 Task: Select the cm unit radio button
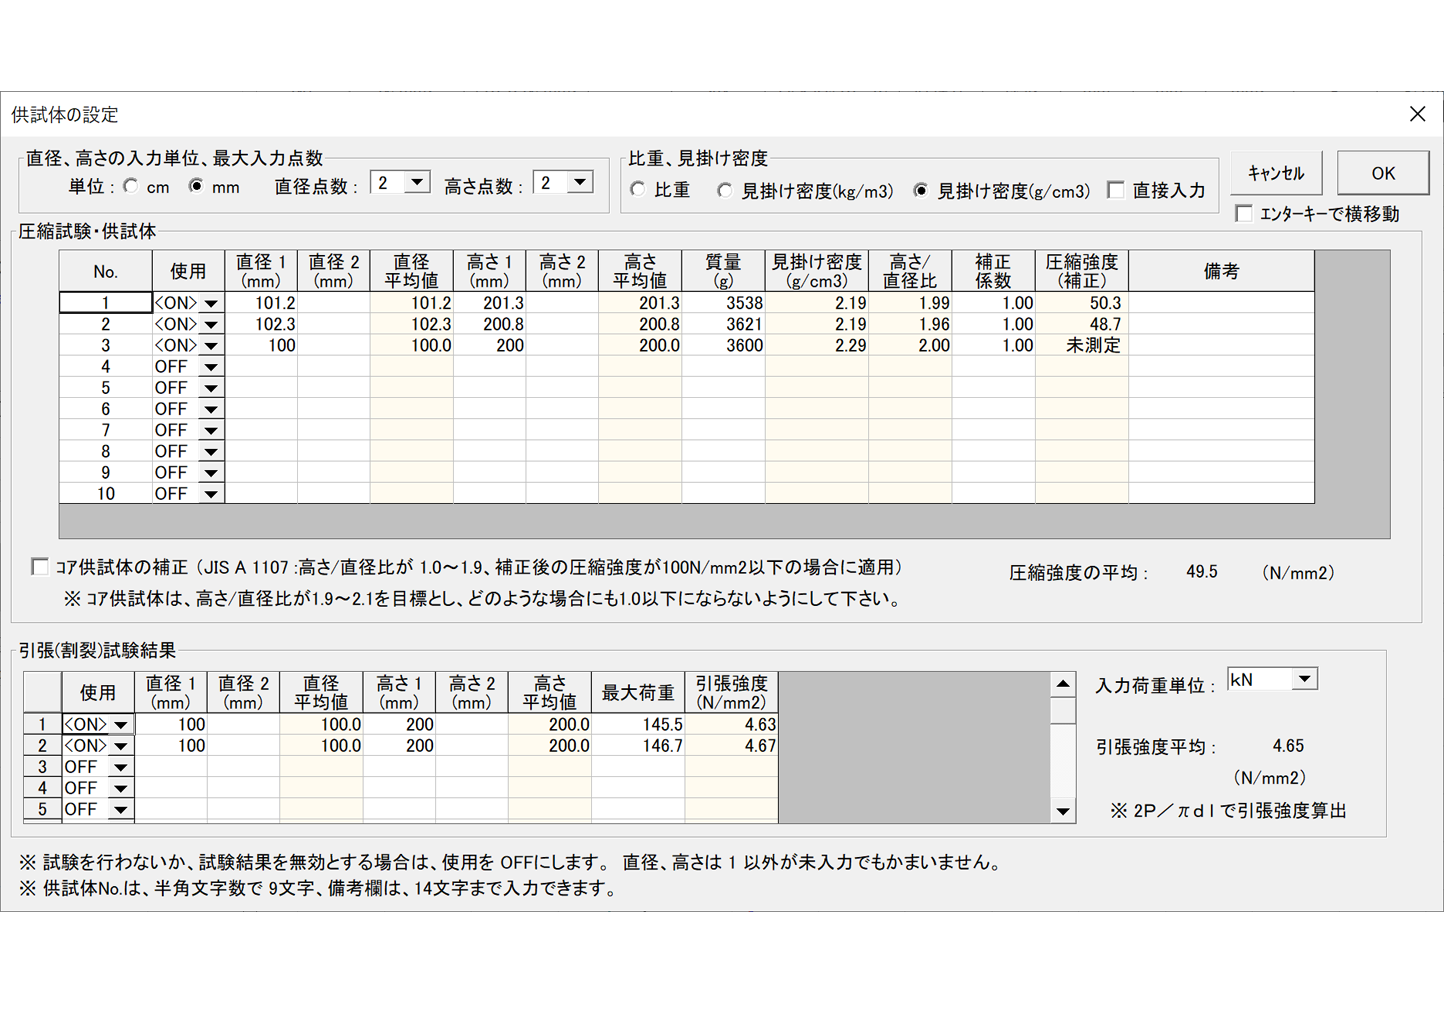[x=130, y=187]
